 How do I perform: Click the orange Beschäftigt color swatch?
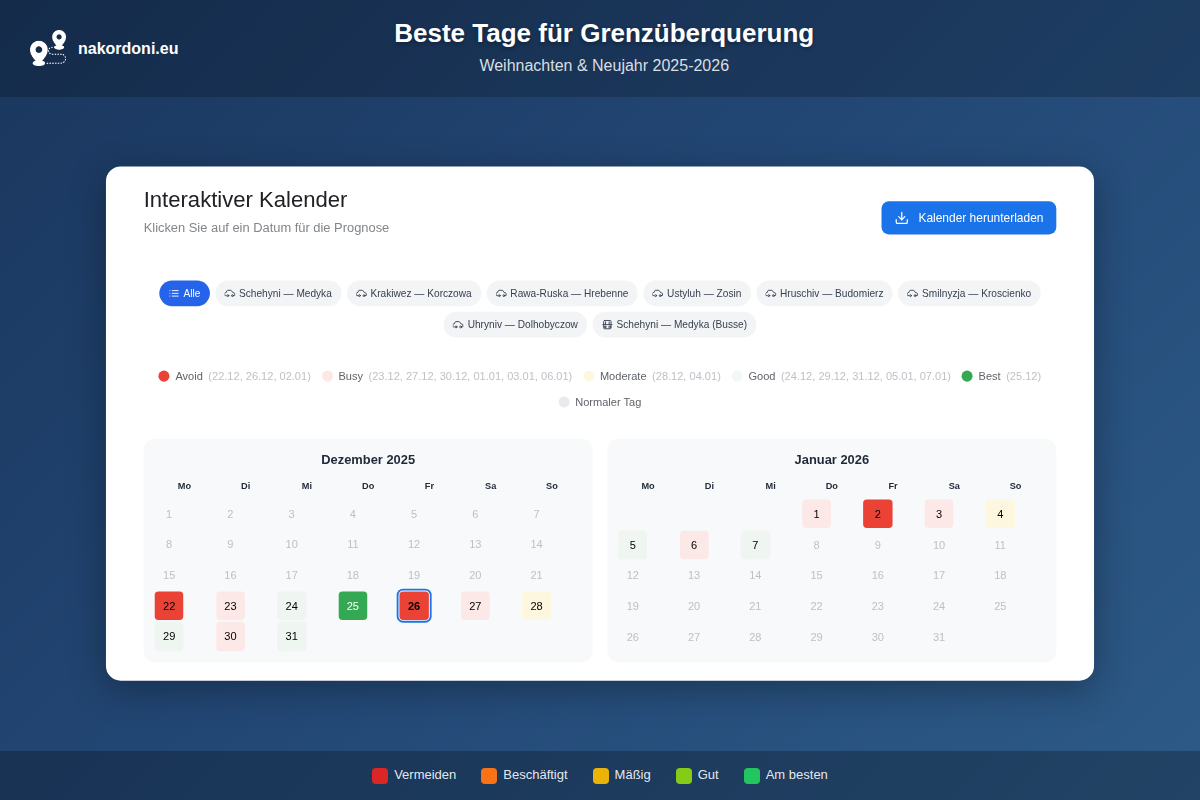tap(489, 776)
